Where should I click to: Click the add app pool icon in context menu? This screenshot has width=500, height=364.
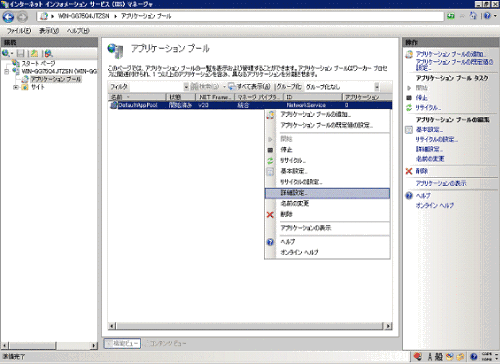coord(270,115)
